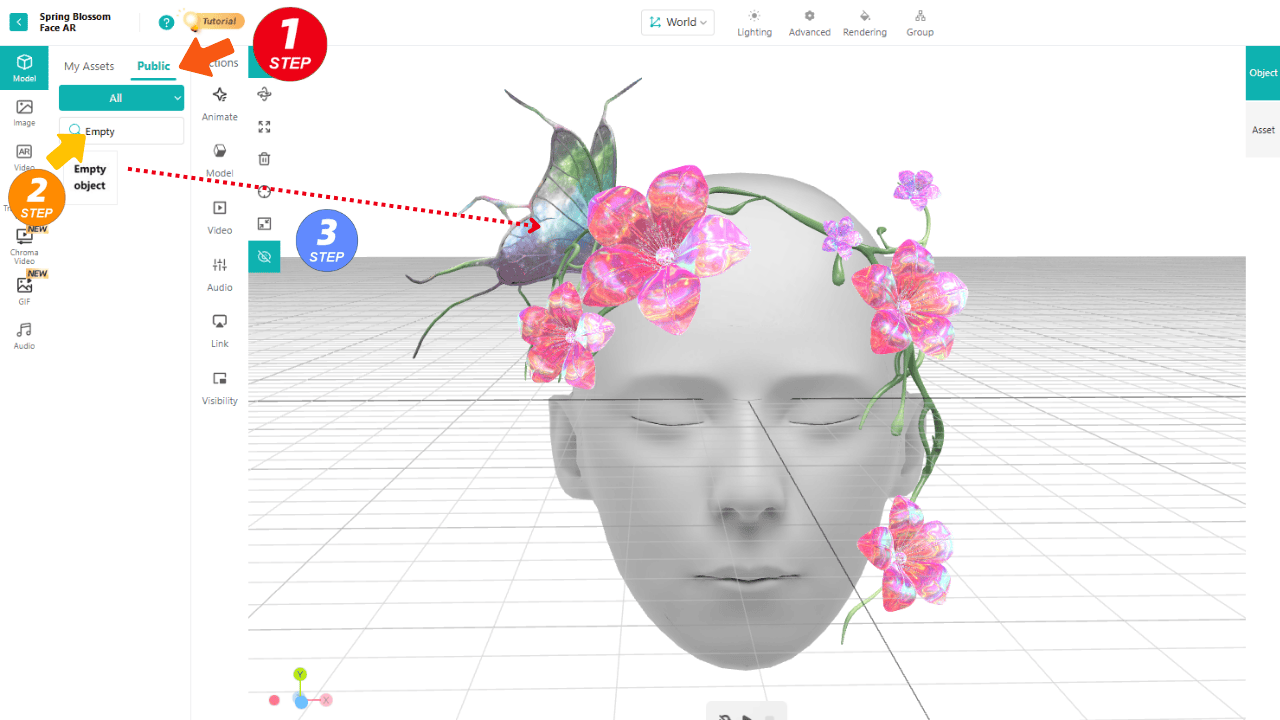Switch to the My Assets tab

(x=89, y=65)
